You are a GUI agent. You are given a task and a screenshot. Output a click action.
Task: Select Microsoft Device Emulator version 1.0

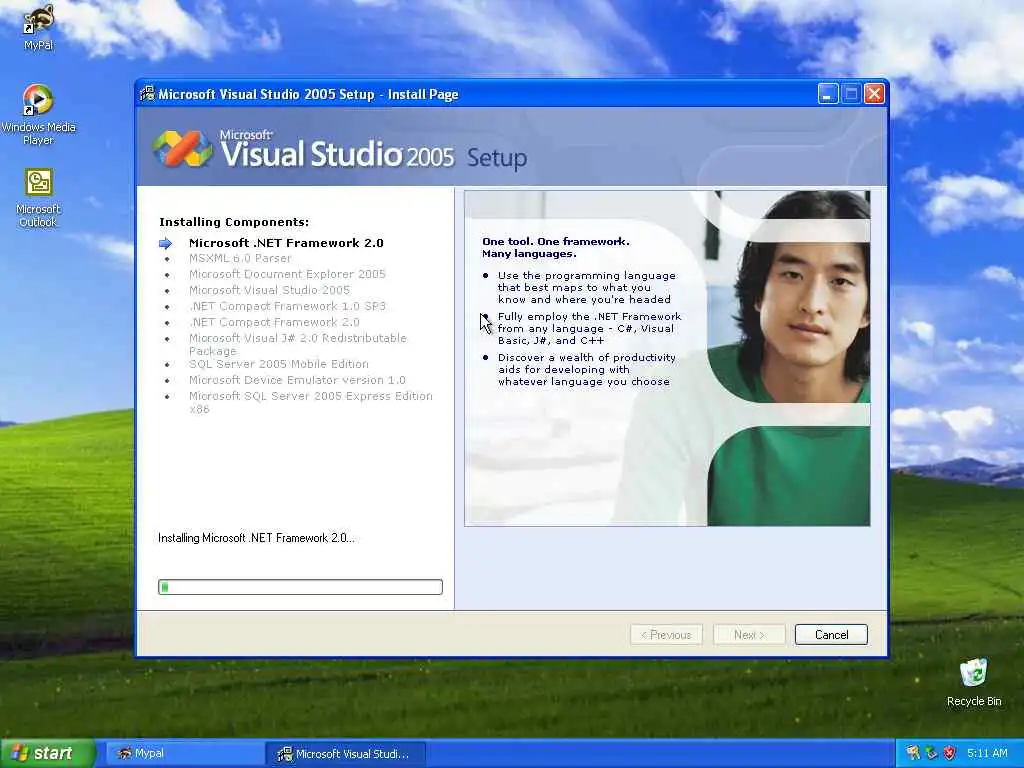(296, 380)
